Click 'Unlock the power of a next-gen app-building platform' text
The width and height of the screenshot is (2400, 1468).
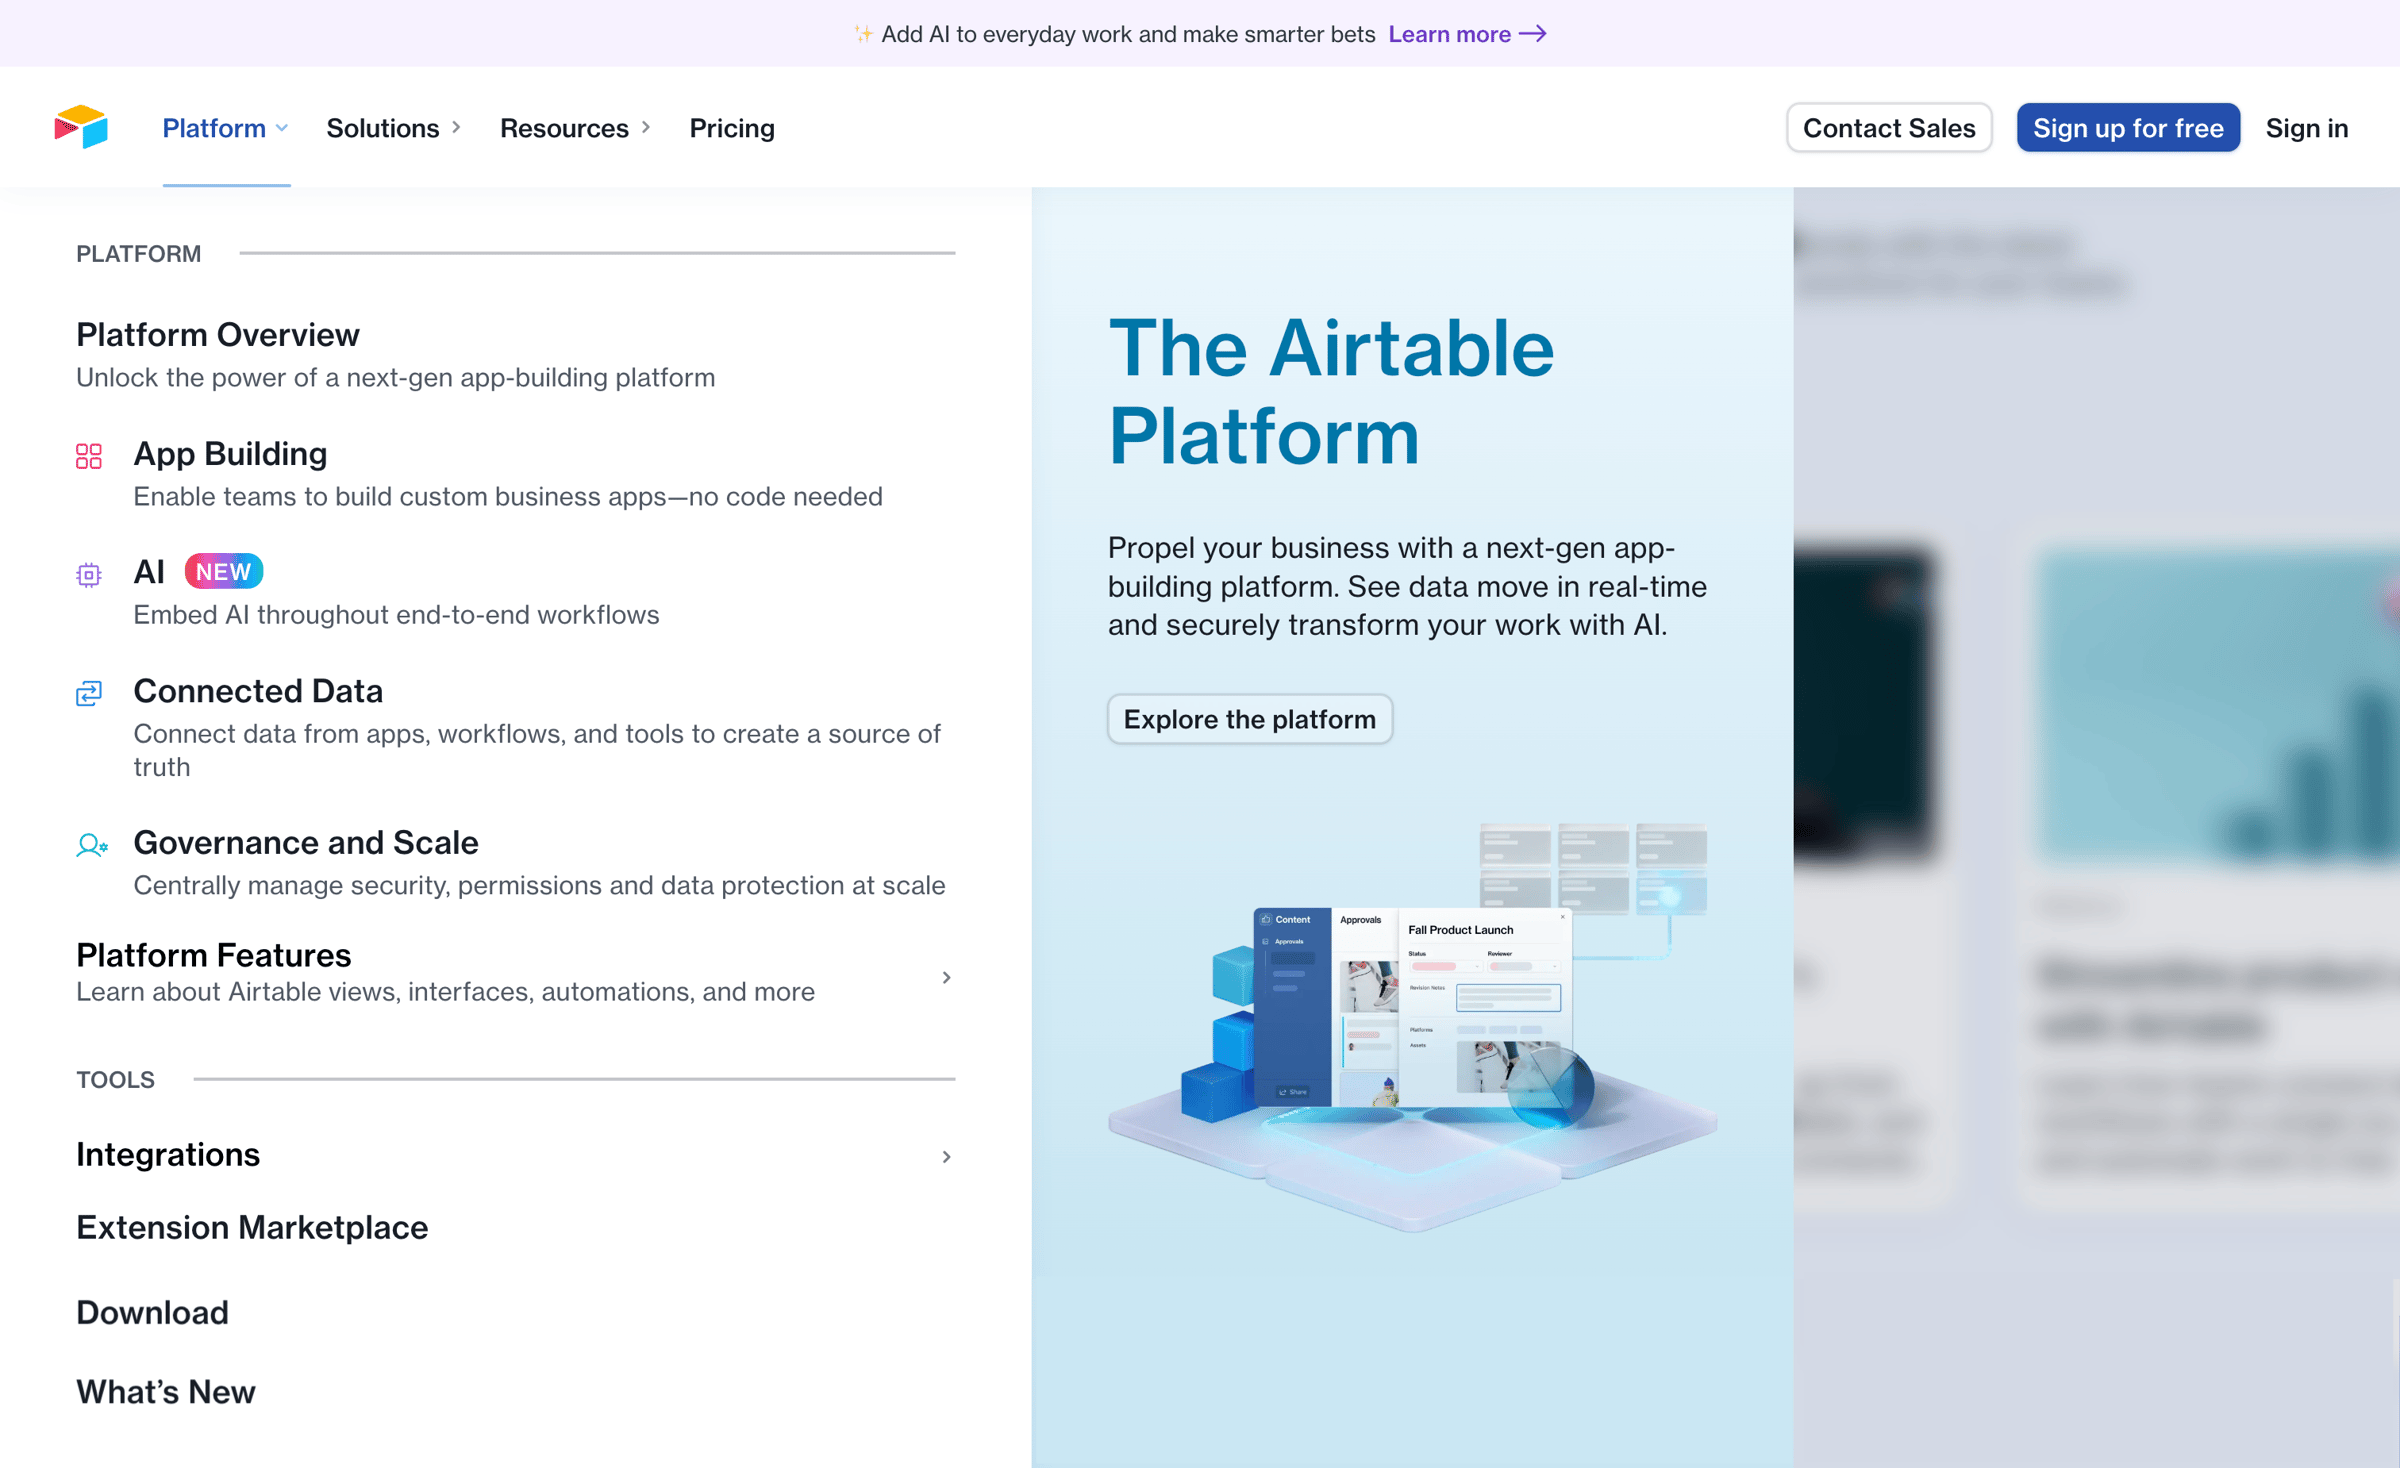(x=396, y=377)
